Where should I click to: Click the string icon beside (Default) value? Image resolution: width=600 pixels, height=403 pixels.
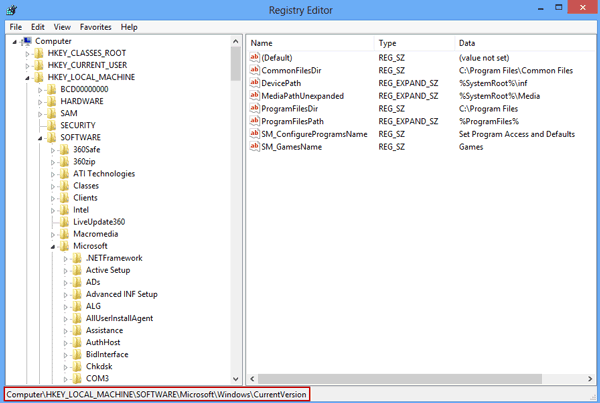pos(254,57)
